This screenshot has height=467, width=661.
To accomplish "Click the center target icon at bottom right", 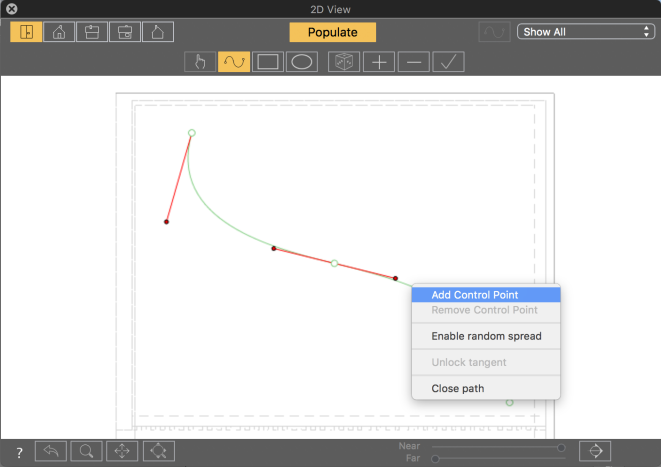I will pyautogui.click(x=595, y=451).
